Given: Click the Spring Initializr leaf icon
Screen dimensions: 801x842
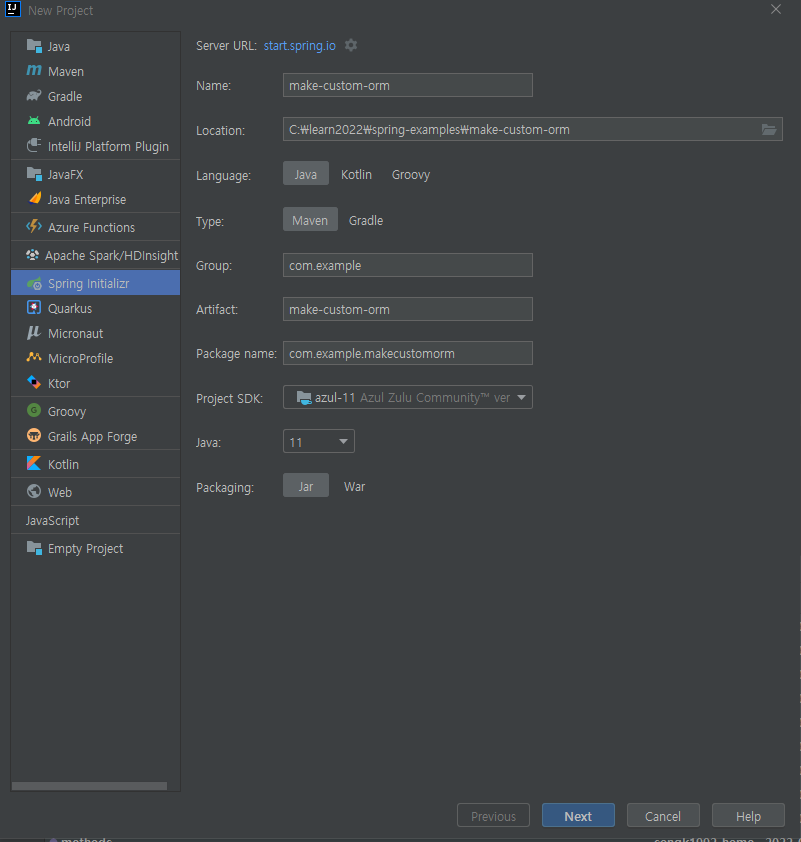Looking at the screenshot, I should pos(34,283).
